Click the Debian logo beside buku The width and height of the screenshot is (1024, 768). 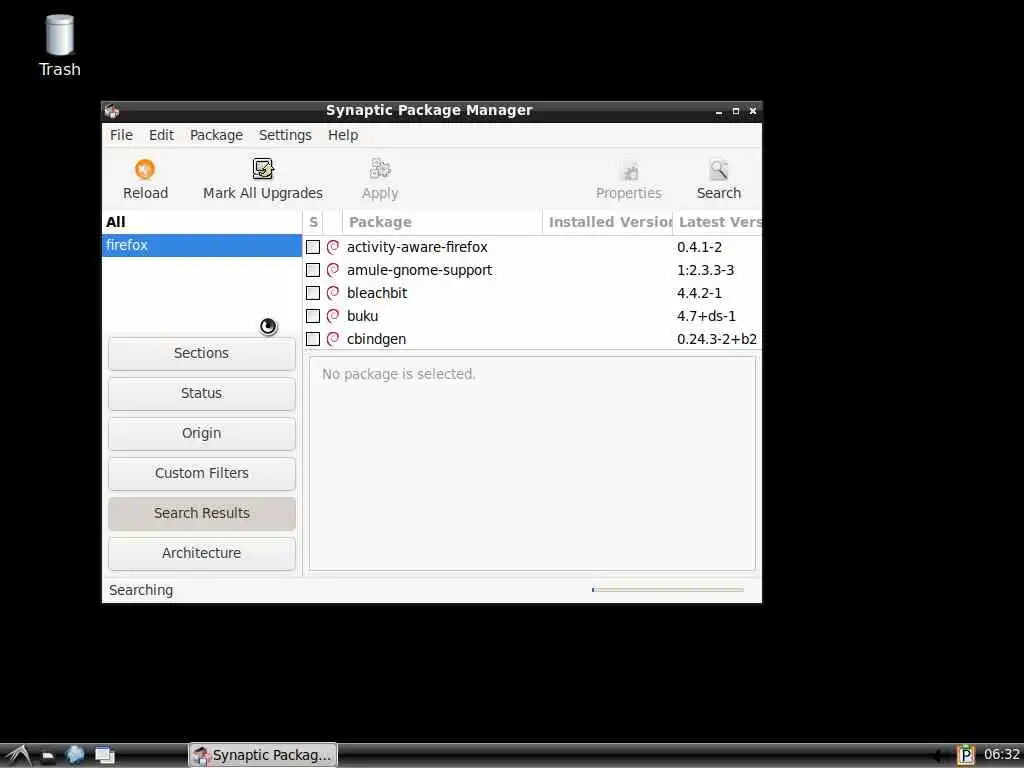coord(333,315)
